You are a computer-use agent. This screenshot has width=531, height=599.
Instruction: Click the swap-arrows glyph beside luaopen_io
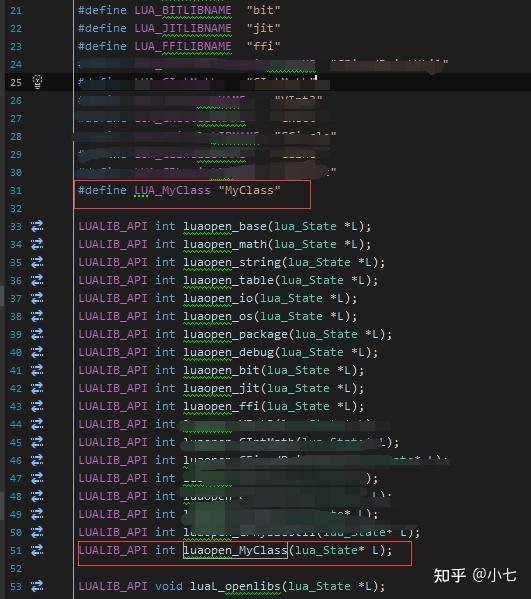(37, 298)
